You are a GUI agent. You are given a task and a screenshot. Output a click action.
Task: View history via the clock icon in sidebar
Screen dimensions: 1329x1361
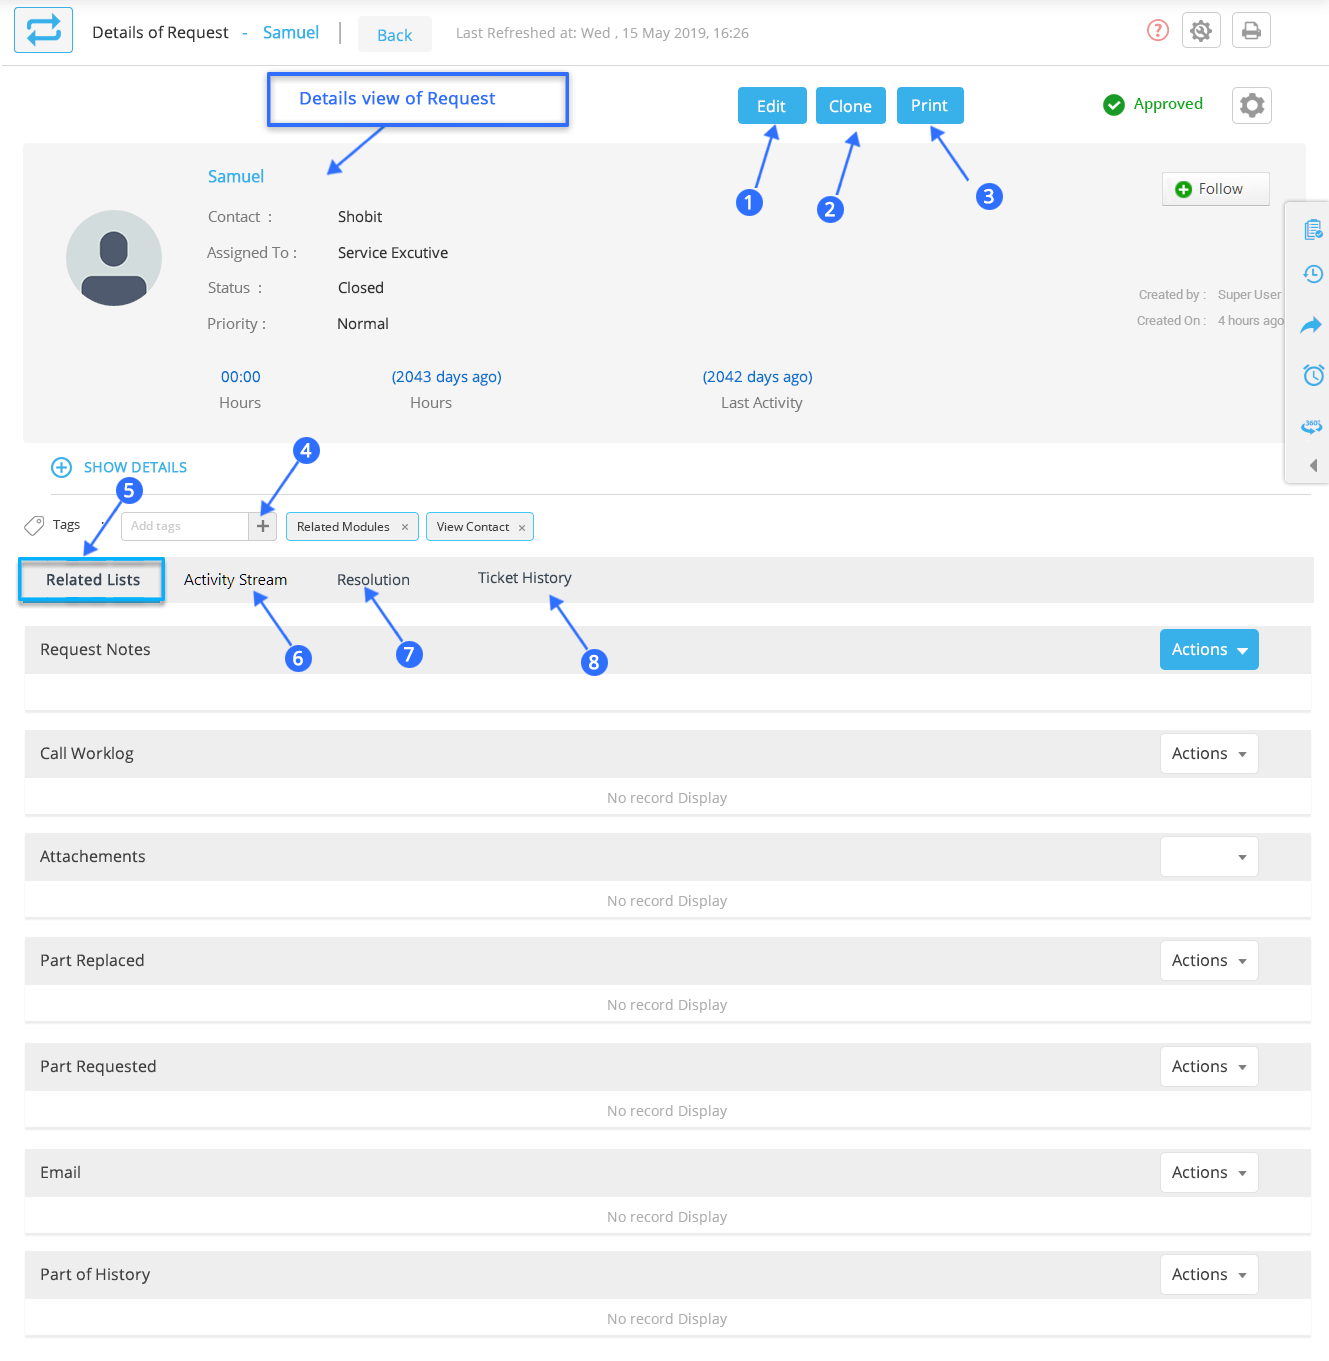click(1312, 274)
